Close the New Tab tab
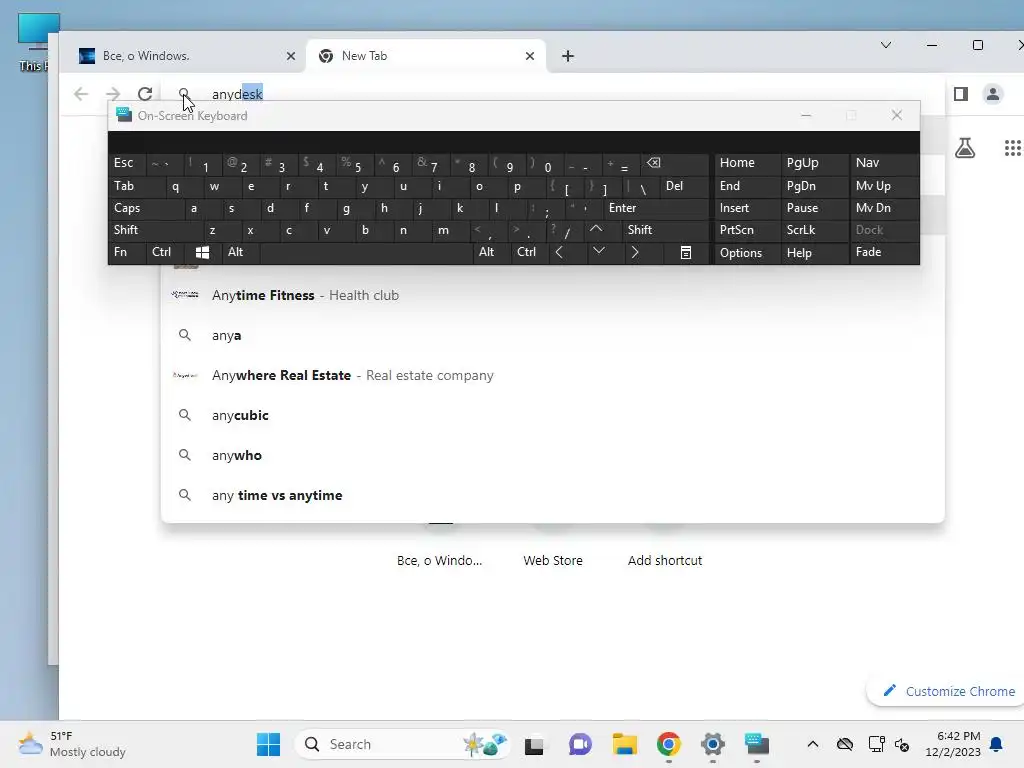Image resolution: width=1024 pixels, height=768 pixels. [x=530, y=56]
